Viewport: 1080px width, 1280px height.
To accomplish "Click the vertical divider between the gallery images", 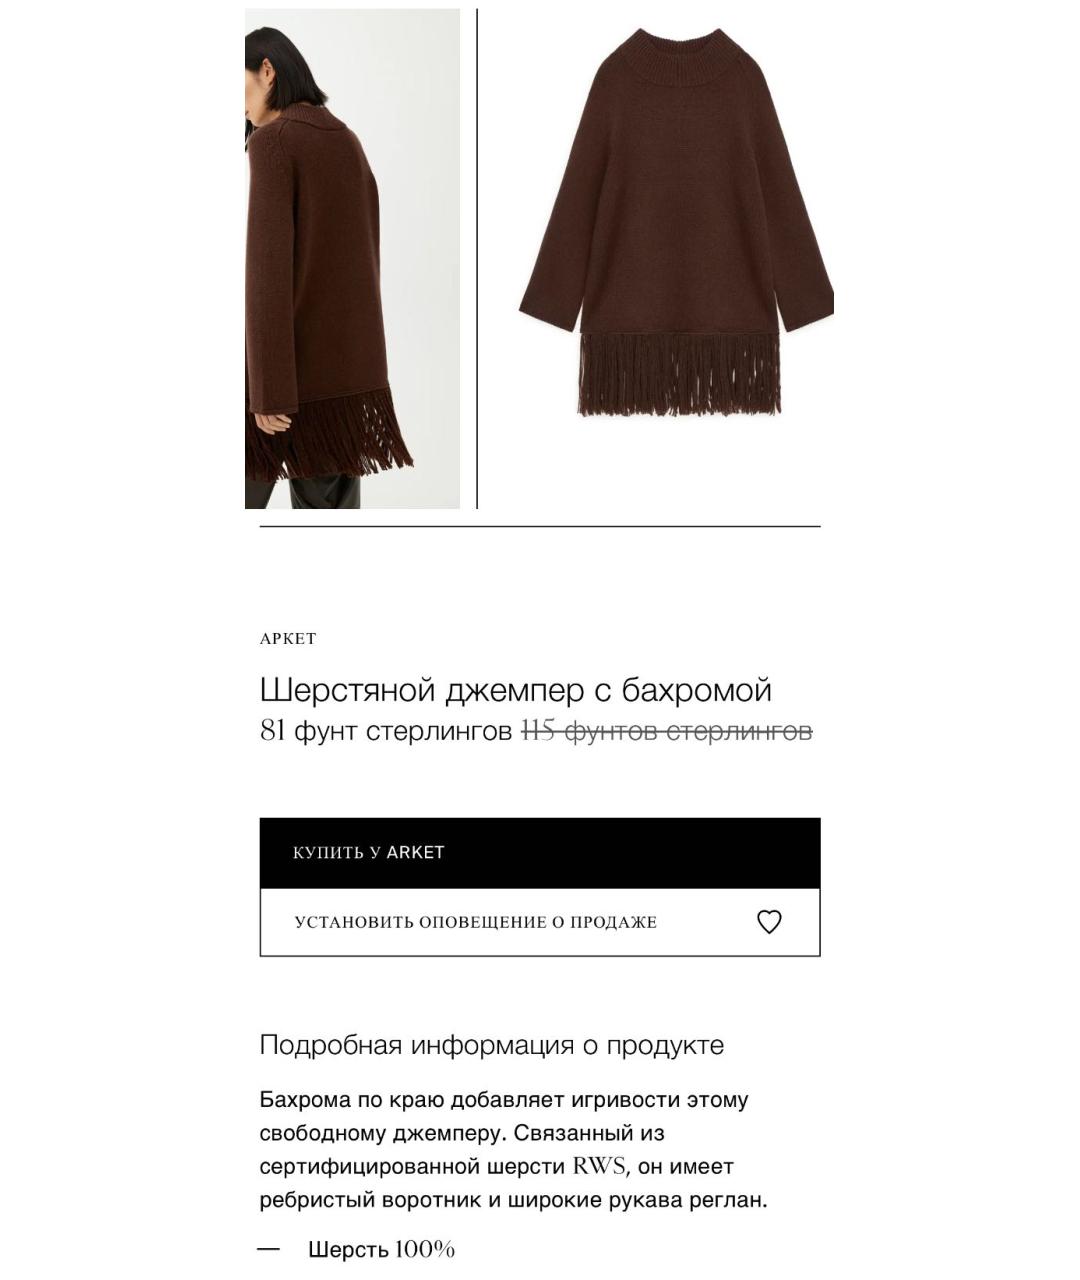I will [477, 259].
